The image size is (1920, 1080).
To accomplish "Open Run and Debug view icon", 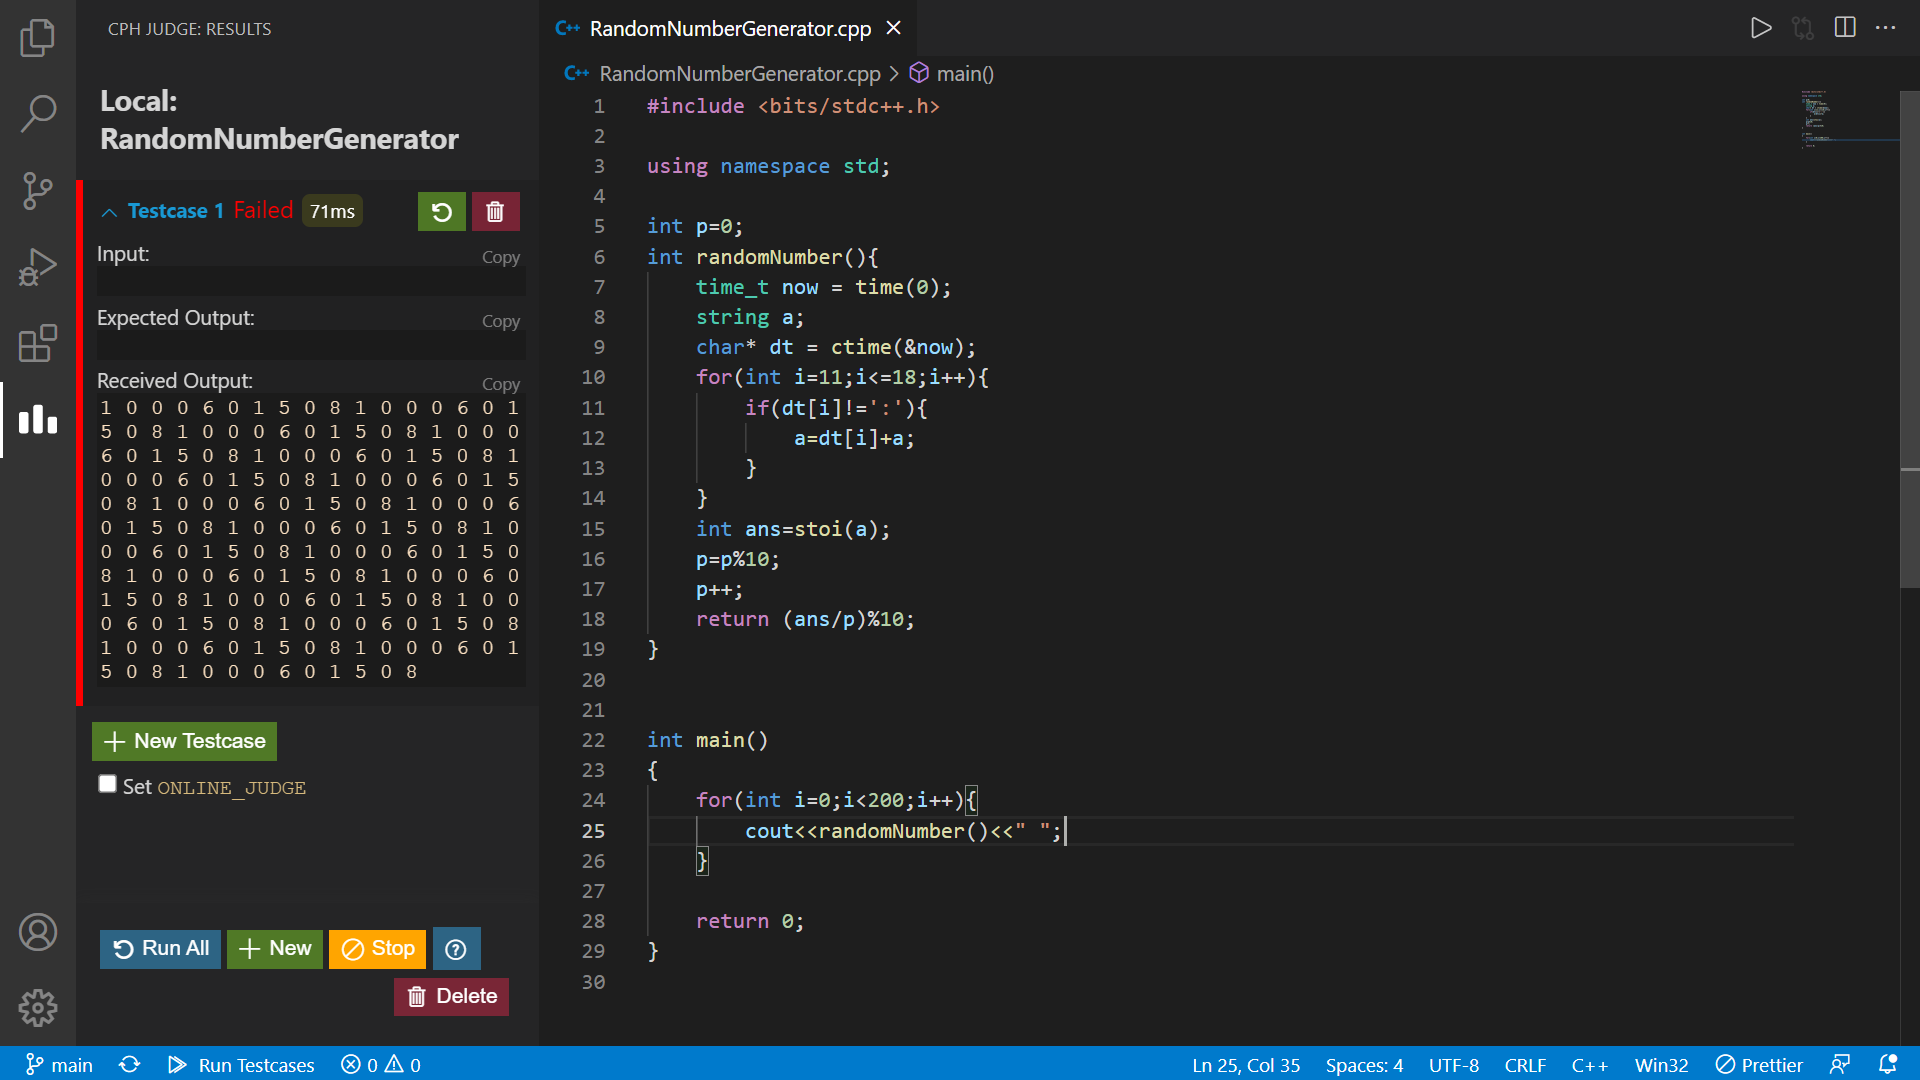I will click(37, 267).
